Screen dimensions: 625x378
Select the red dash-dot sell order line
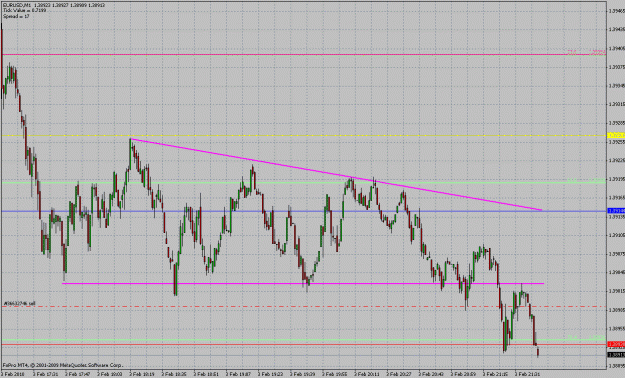pyautogui.click(x=303, y=307)
